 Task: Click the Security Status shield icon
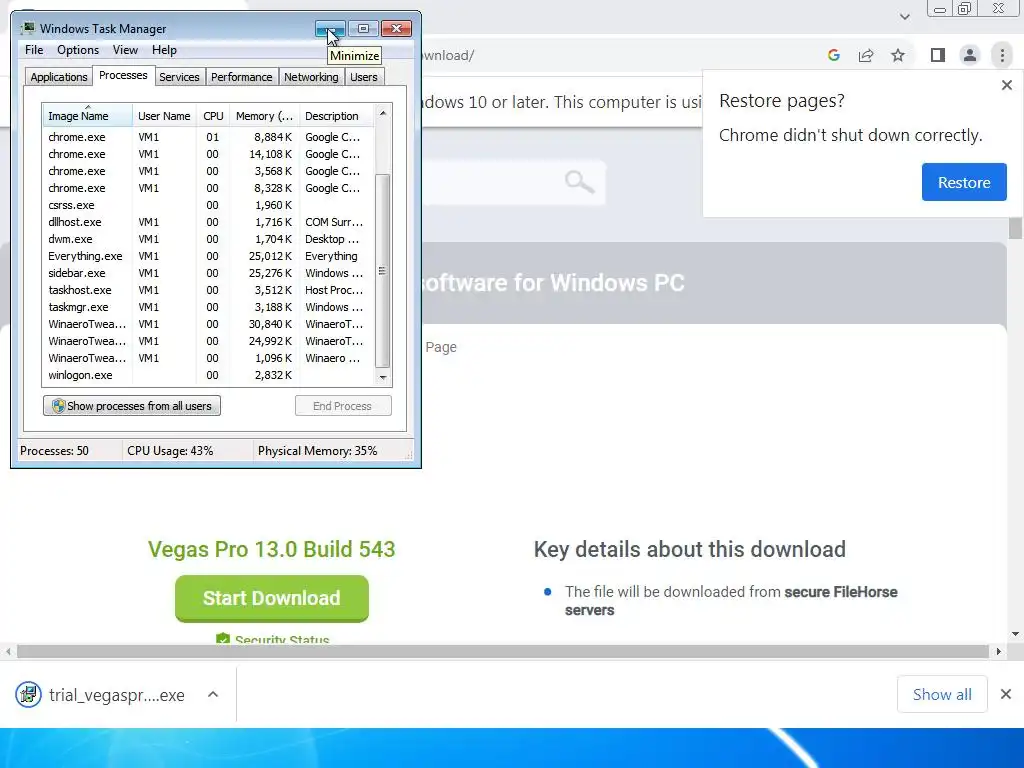(x=223, y=639)
